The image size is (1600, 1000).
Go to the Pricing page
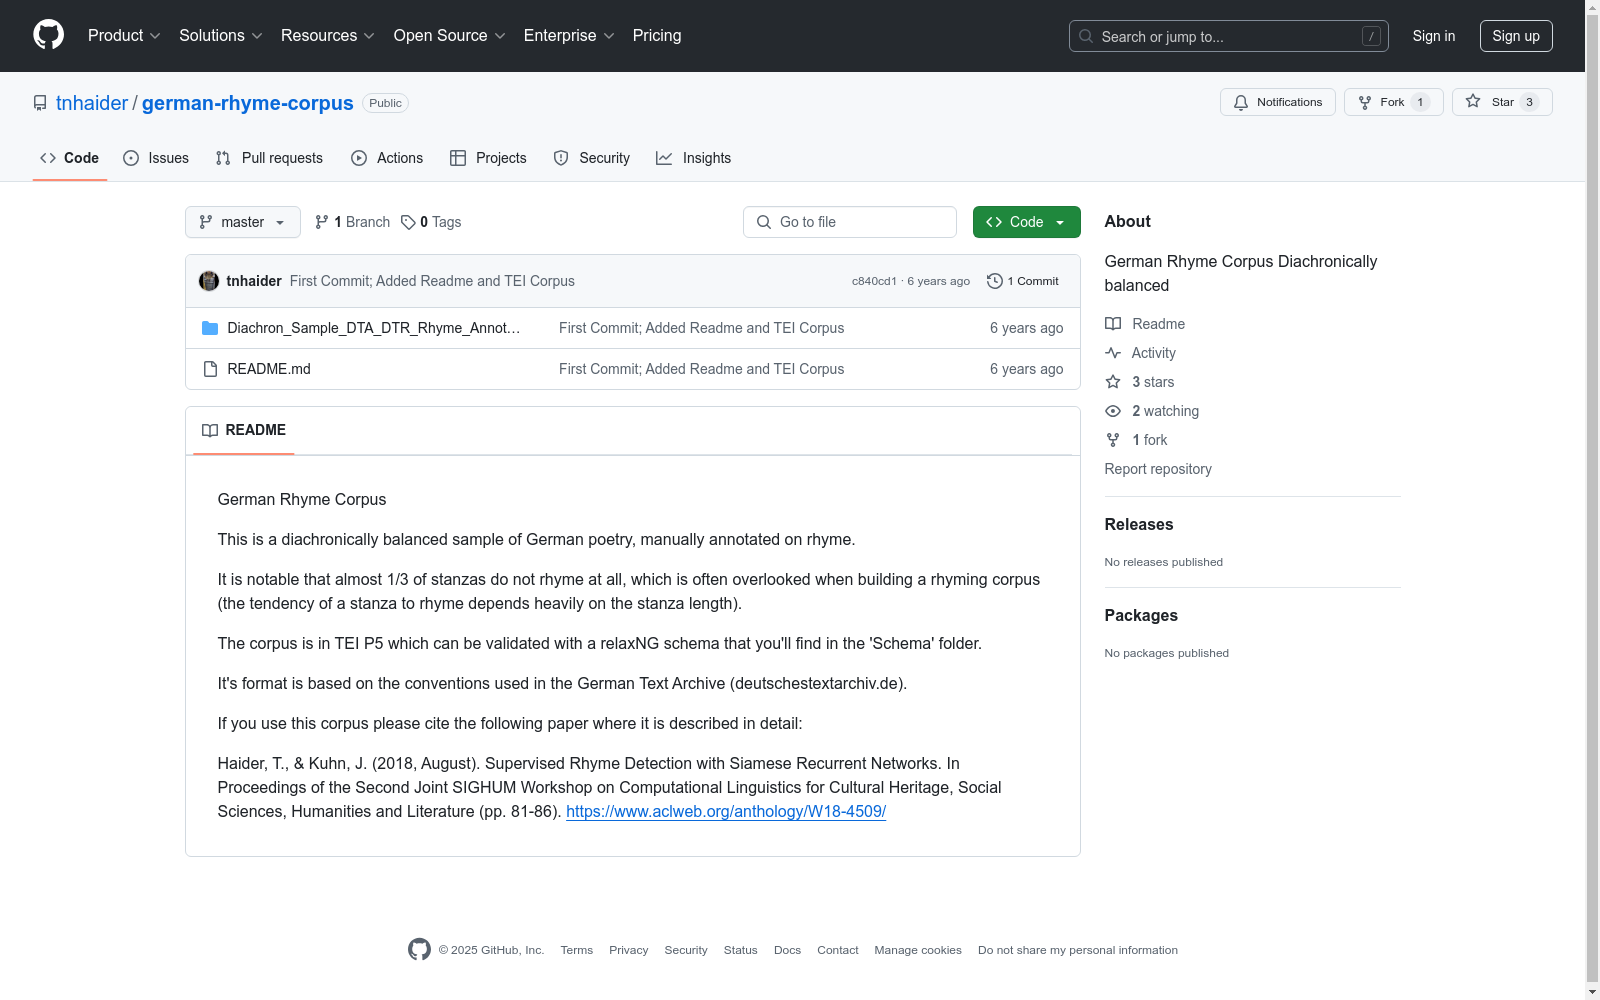(x=657, y=36)
